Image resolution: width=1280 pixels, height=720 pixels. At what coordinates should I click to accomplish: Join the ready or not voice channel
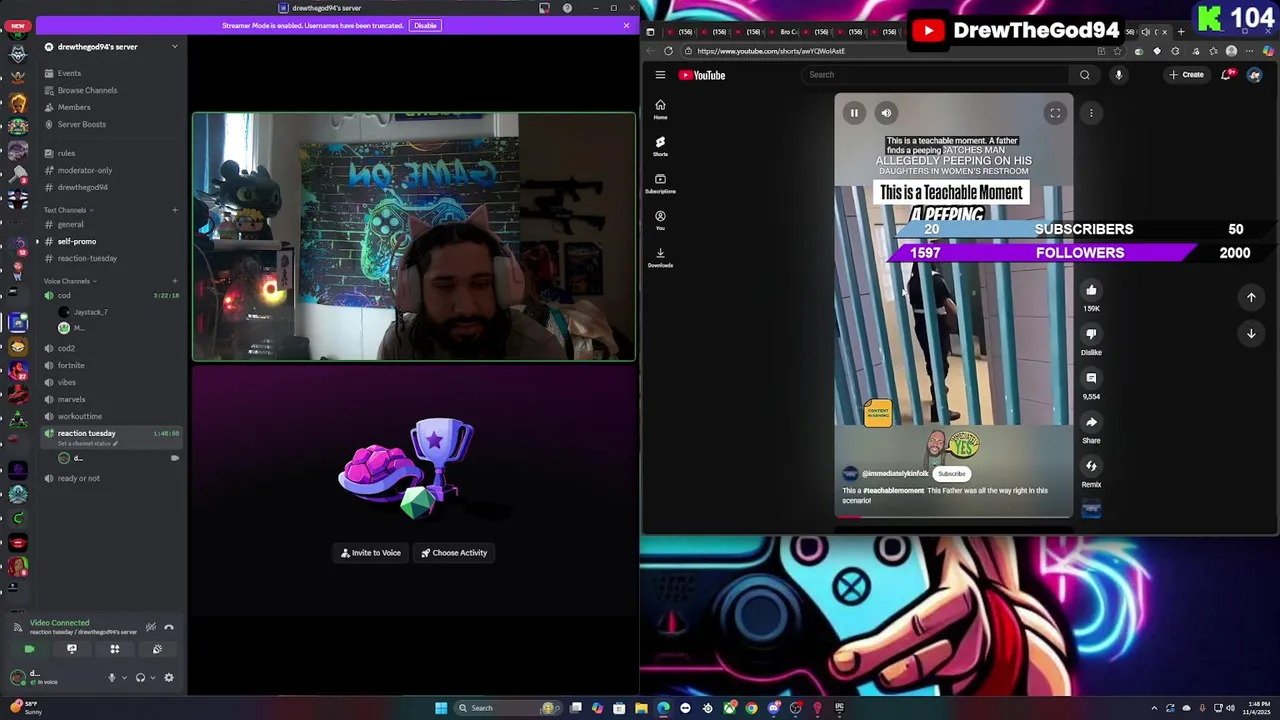[79, 478]
